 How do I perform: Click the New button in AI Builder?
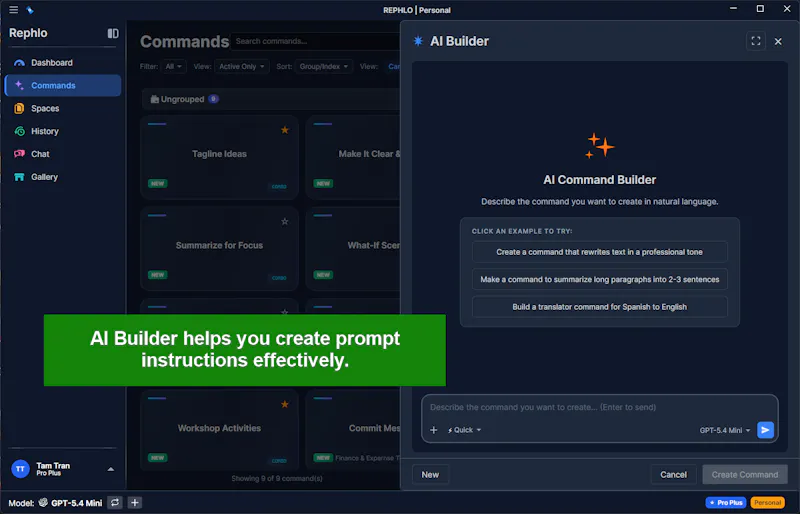[x=430, y=475]
